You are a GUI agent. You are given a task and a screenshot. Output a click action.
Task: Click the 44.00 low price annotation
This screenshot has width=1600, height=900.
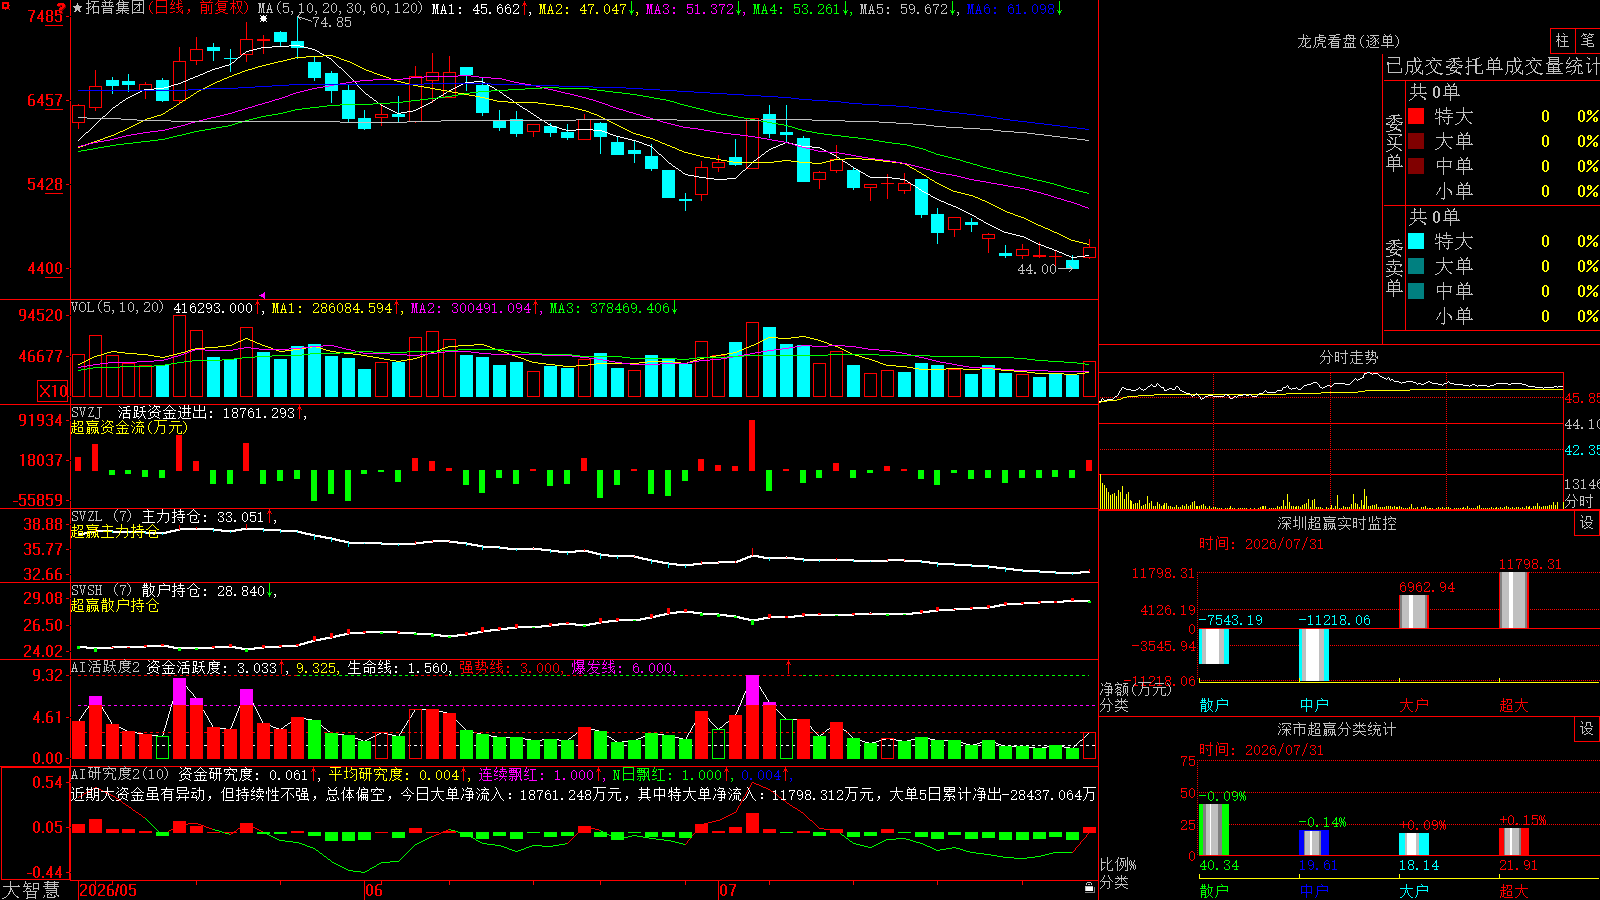click(1037, 269)
